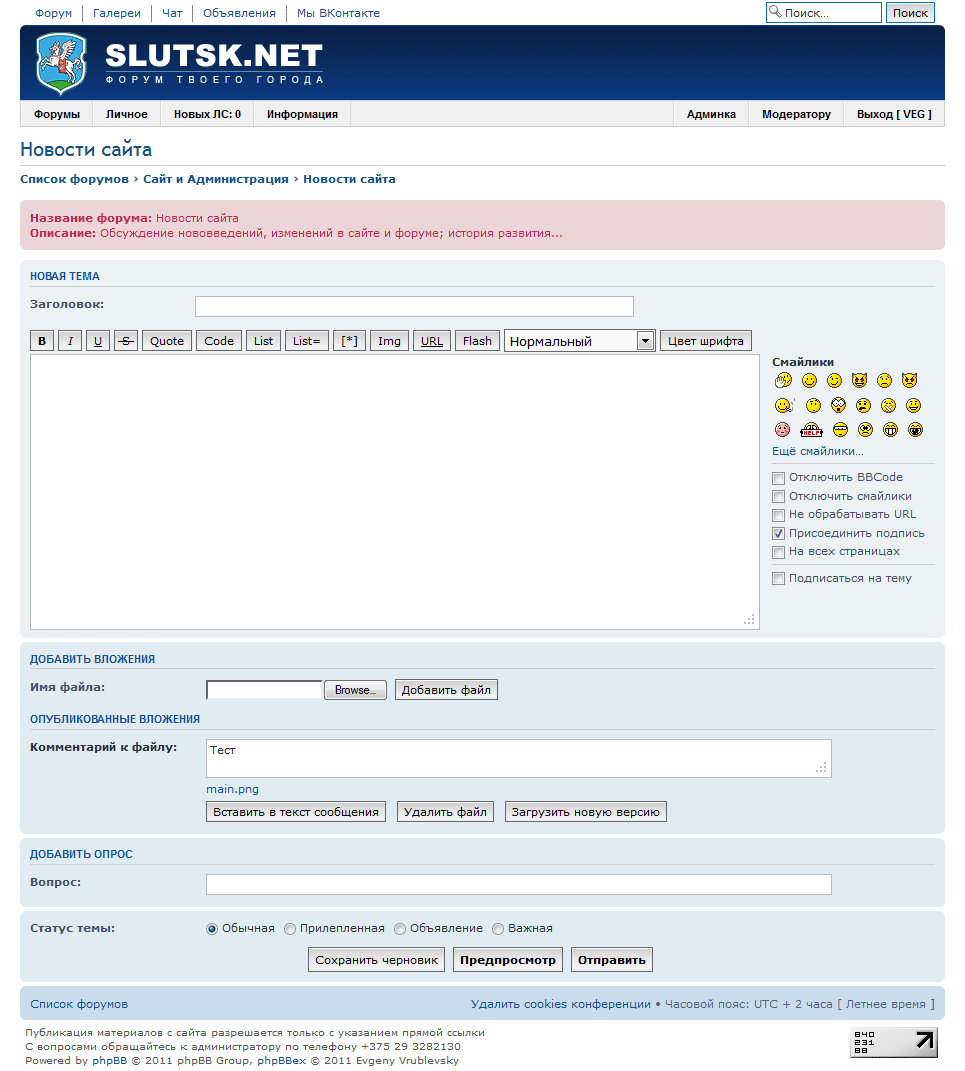The width and height of the screenshot is (965, 1071).
Task: Click the Предпросмотр preview button
Action: click(x=507, y=960)
